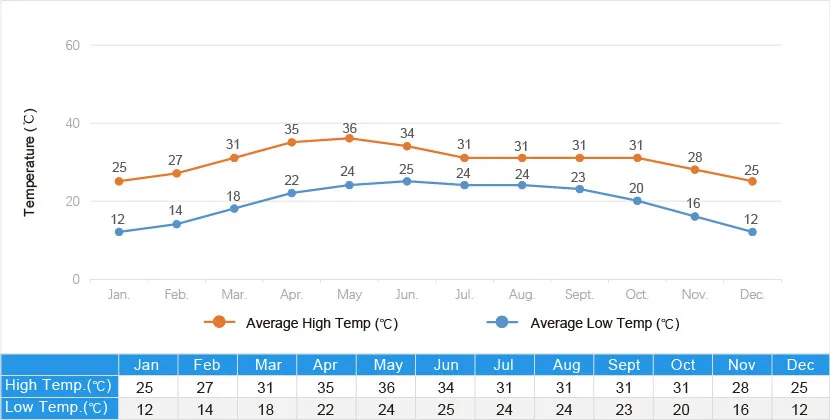This screenshot has height=420, width=830.
Task: Click the November low temperature point (16)
Action: (x=695, y=216)
